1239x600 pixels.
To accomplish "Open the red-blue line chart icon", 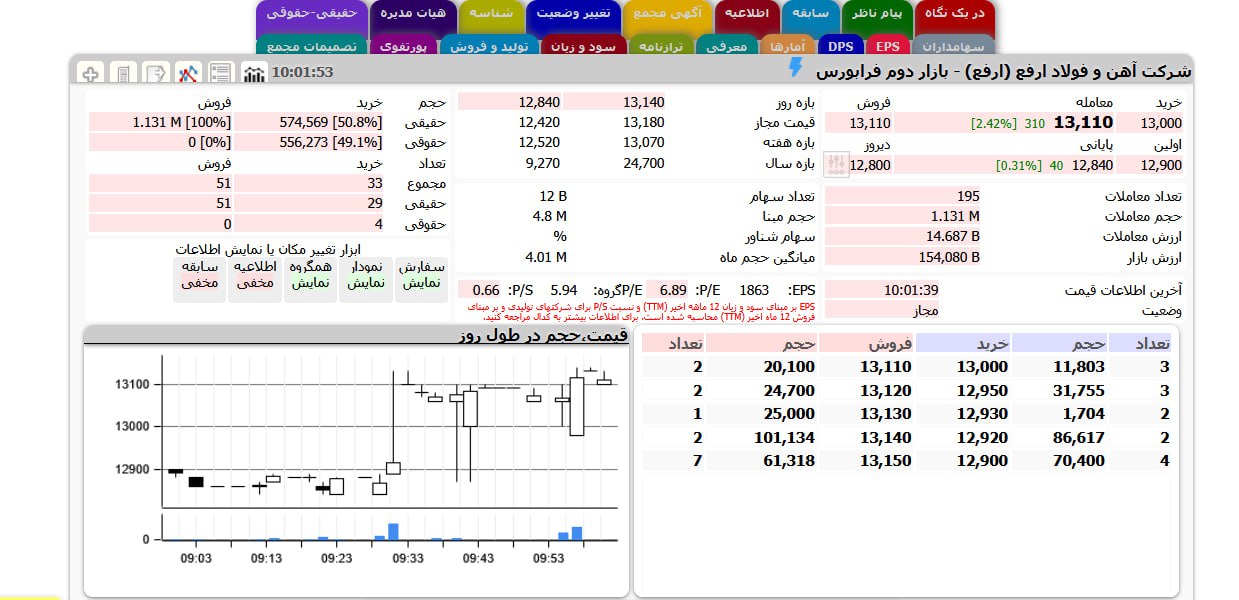I will (x=188, y=73).
